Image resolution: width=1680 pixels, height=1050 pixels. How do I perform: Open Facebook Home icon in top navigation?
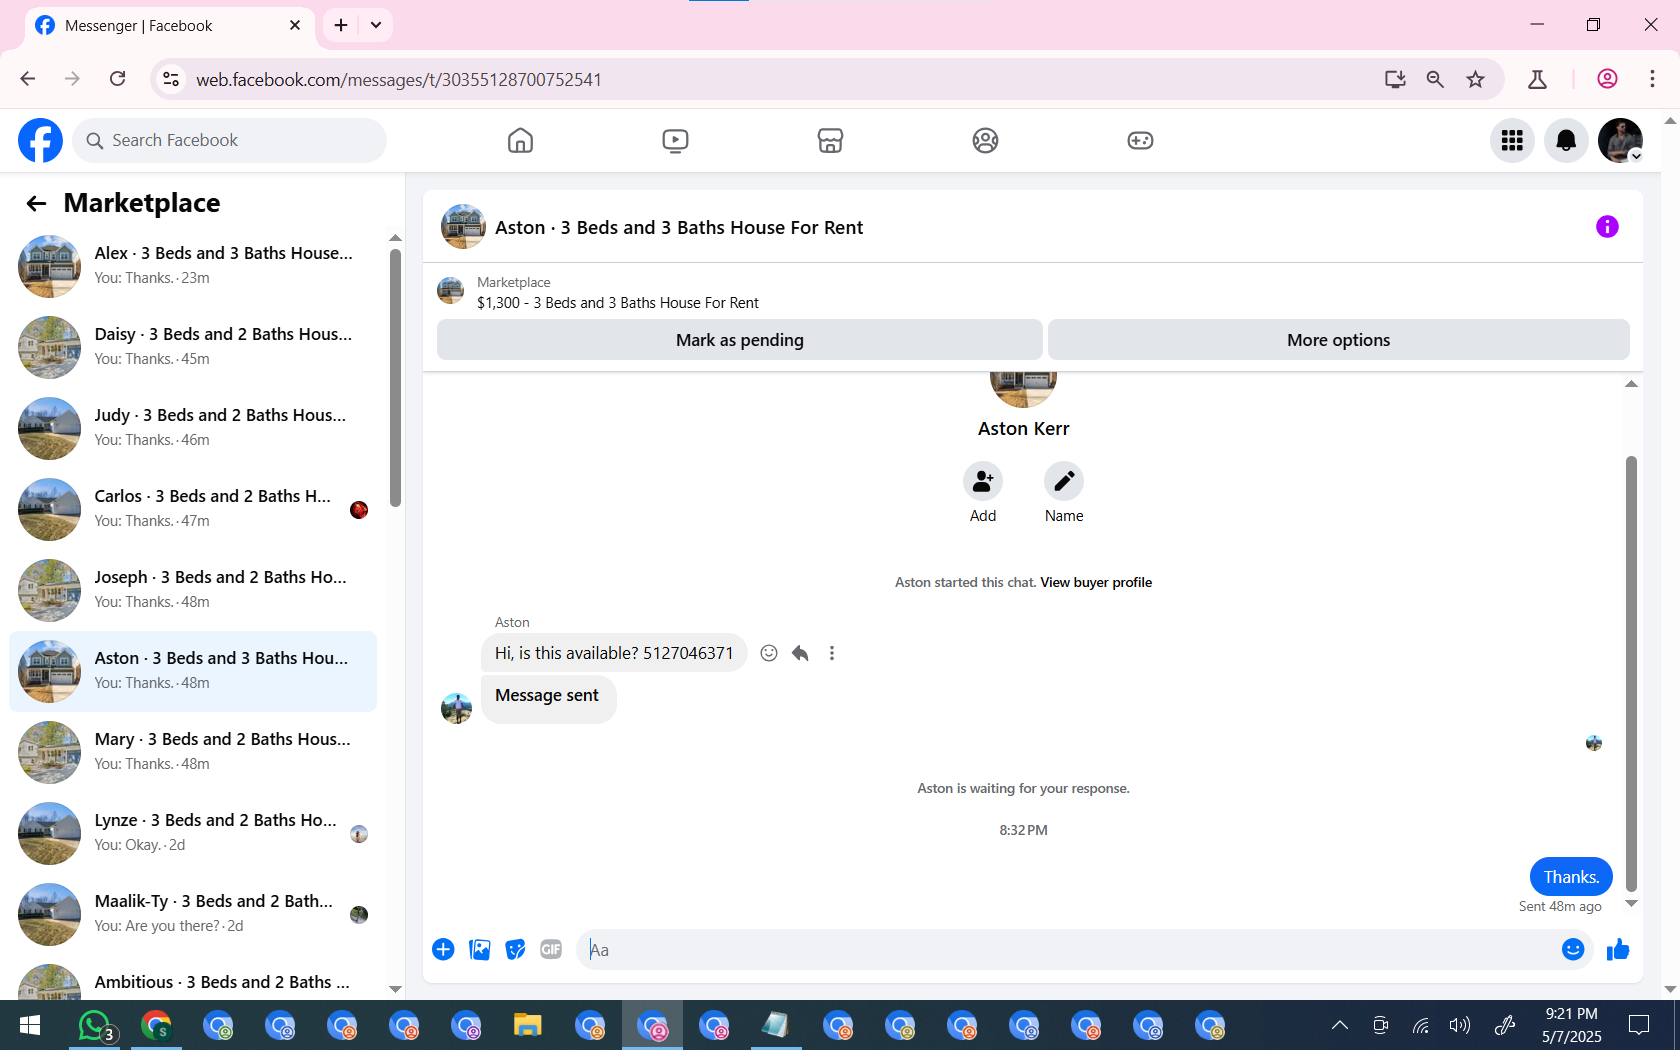520,141
